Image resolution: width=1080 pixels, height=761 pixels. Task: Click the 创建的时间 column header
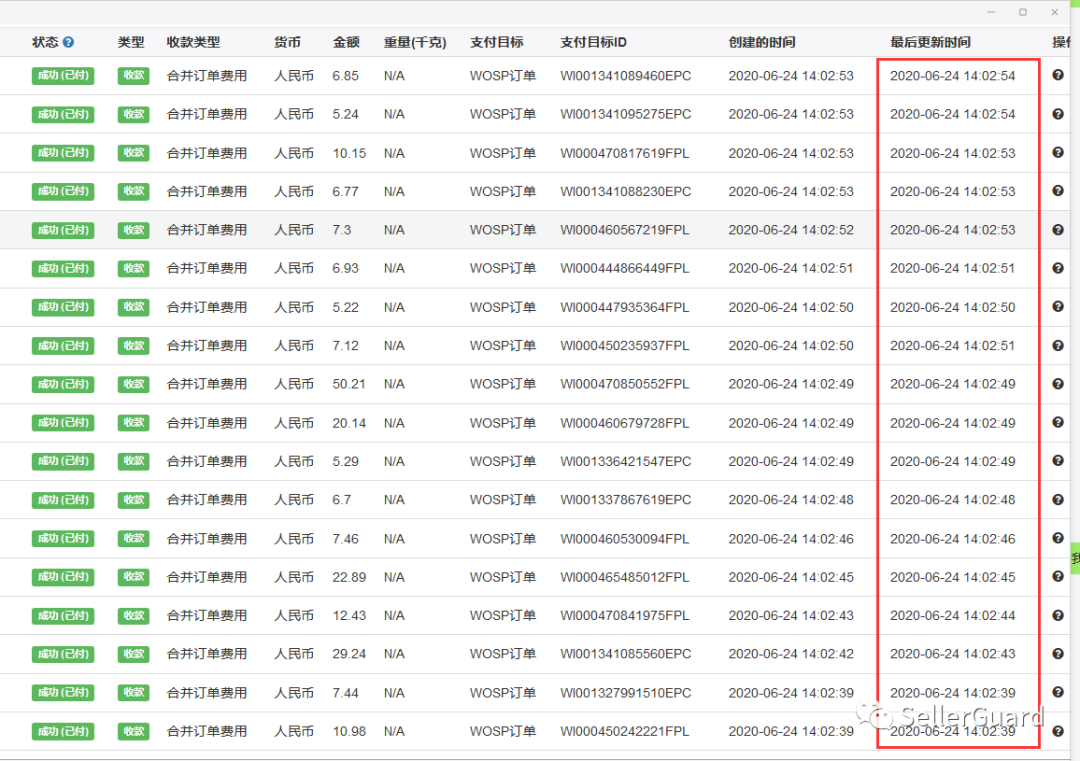(x=762, y=42)
